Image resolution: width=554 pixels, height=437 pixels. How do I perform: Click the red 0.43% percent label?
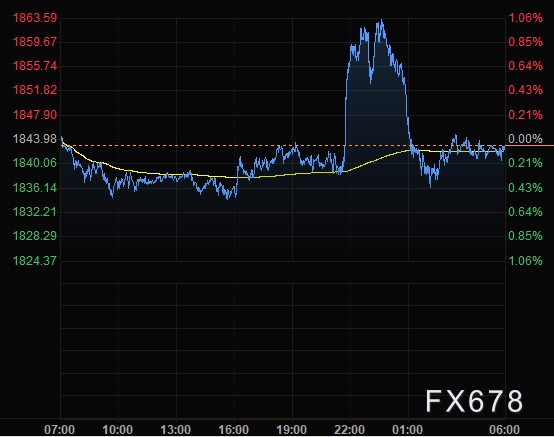coord(525,90)
